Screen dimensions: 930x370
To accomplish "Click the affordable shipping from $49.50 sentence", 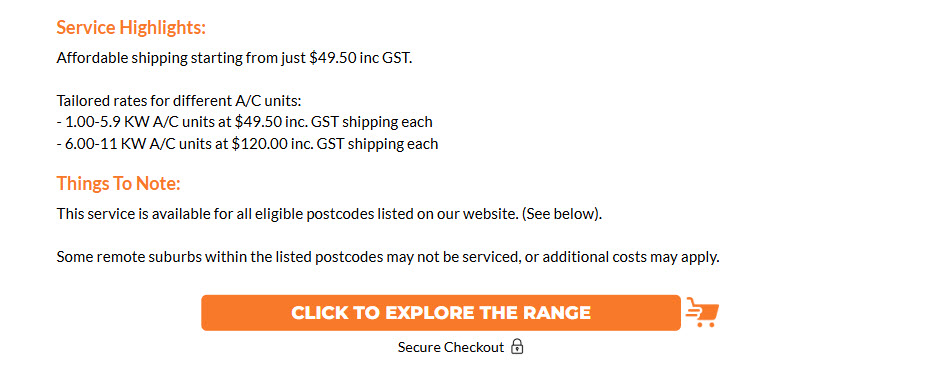I will [x=234, y=58].
